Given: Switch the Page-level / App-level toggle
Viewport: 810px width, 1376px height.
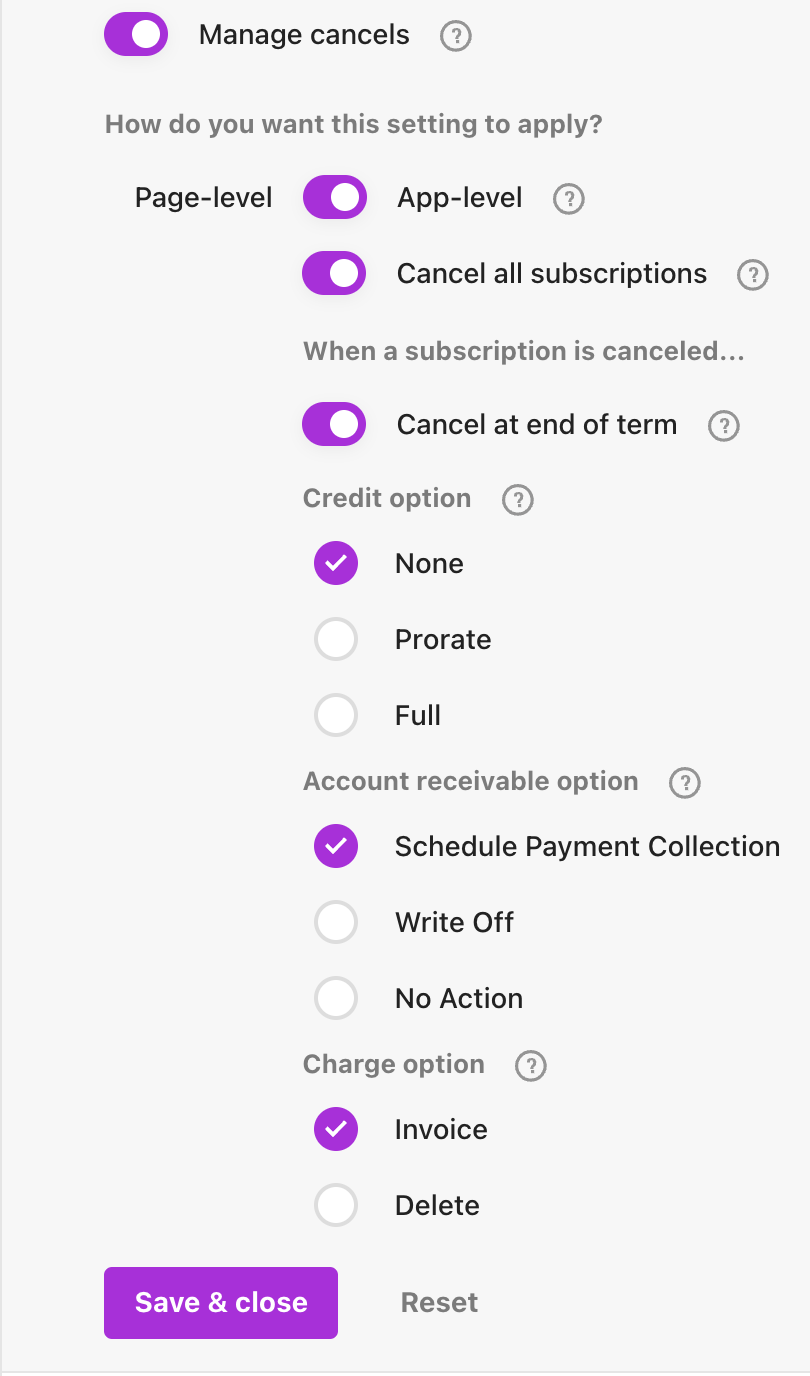Looking at the screenshot, I should coord(335,197).
